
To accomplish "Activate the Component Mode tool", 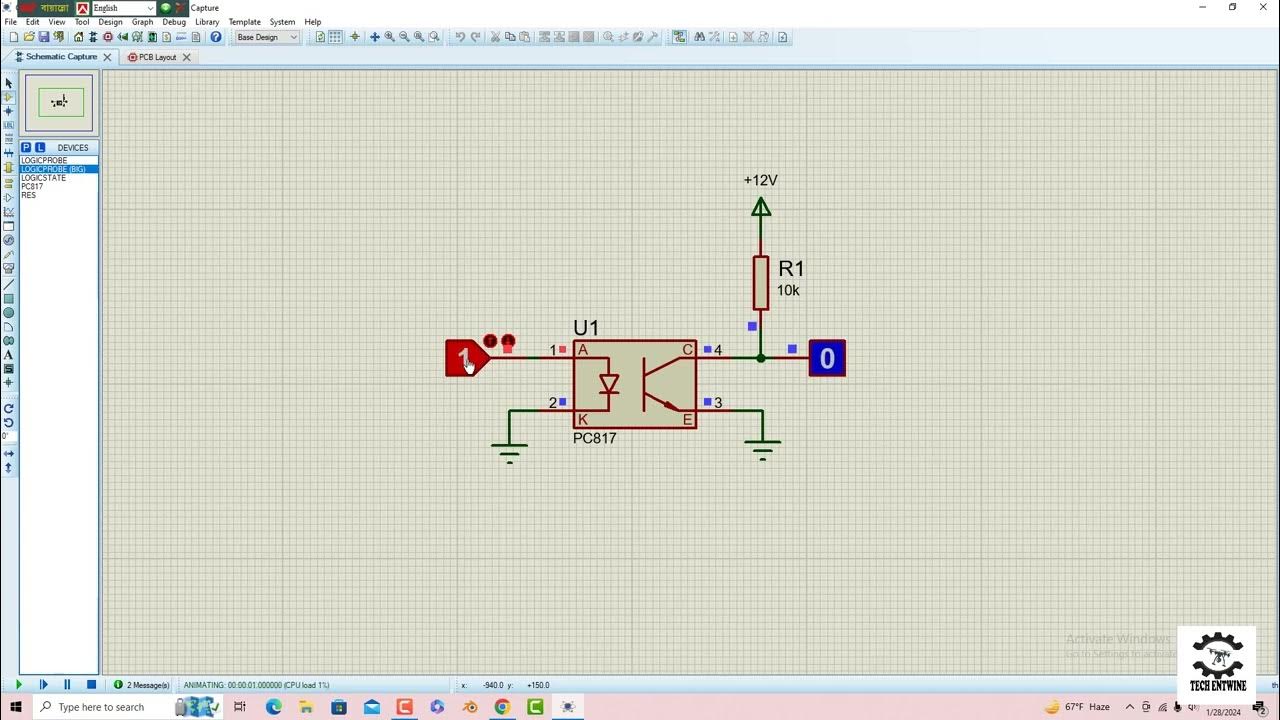I will click(9, 97).
